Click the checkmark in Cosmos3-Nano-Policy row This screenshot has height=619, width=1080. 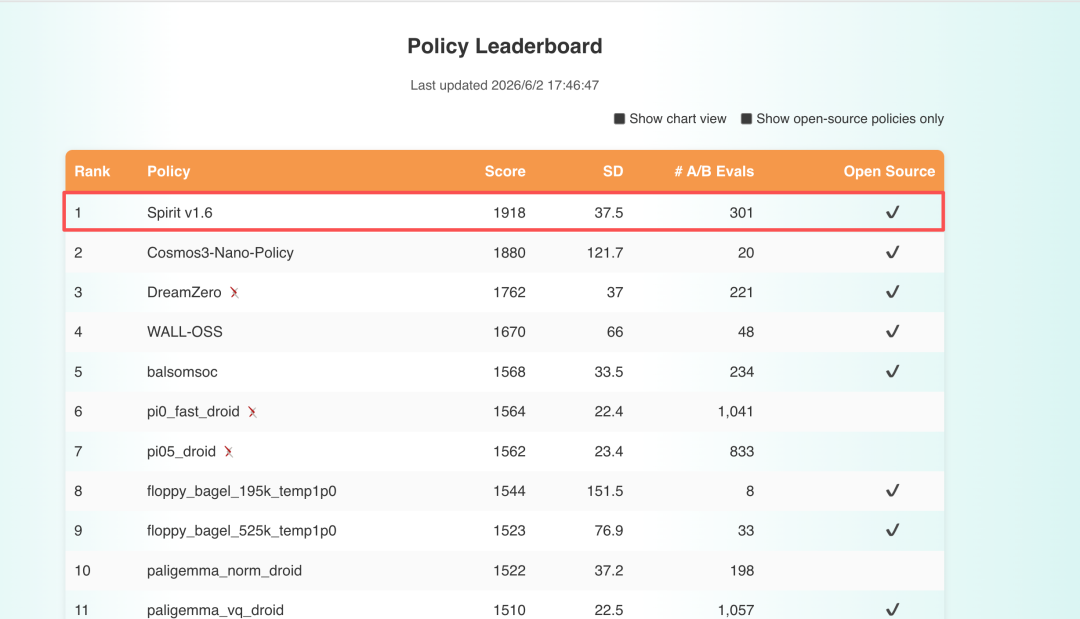click(893, 252)
